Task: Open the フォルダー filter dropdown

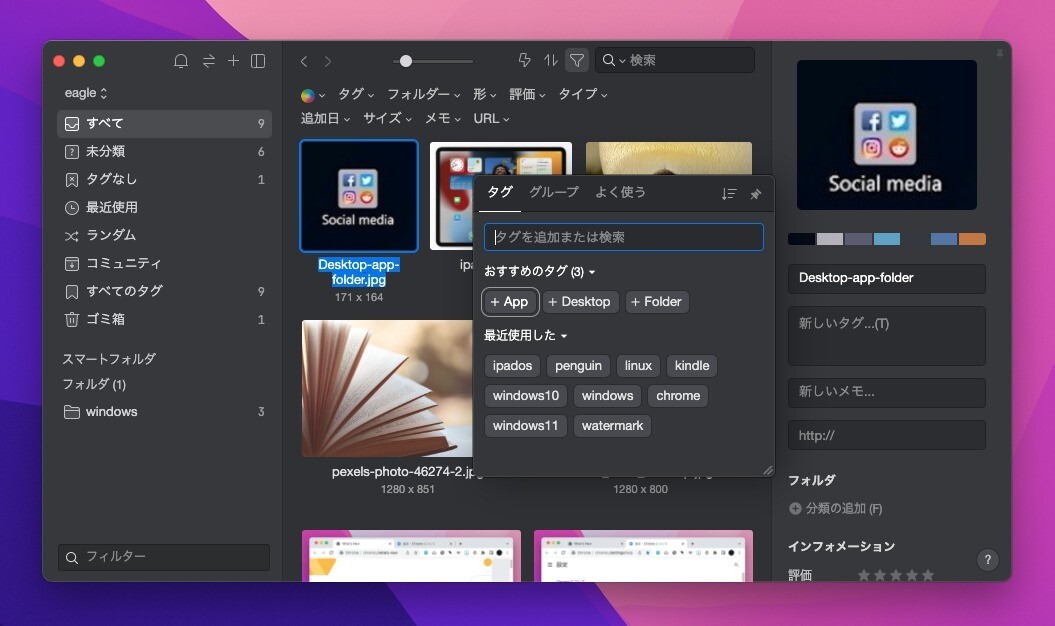Action: tap(423, 94)
